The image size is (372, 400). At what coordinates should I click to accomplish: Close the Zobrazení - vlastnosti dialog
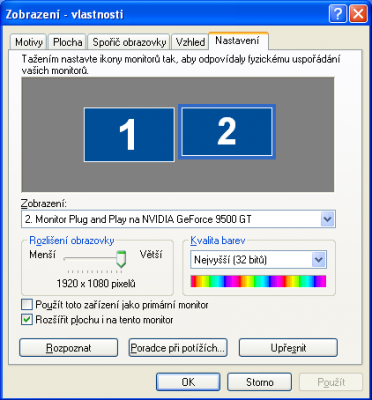click(358, 14)
